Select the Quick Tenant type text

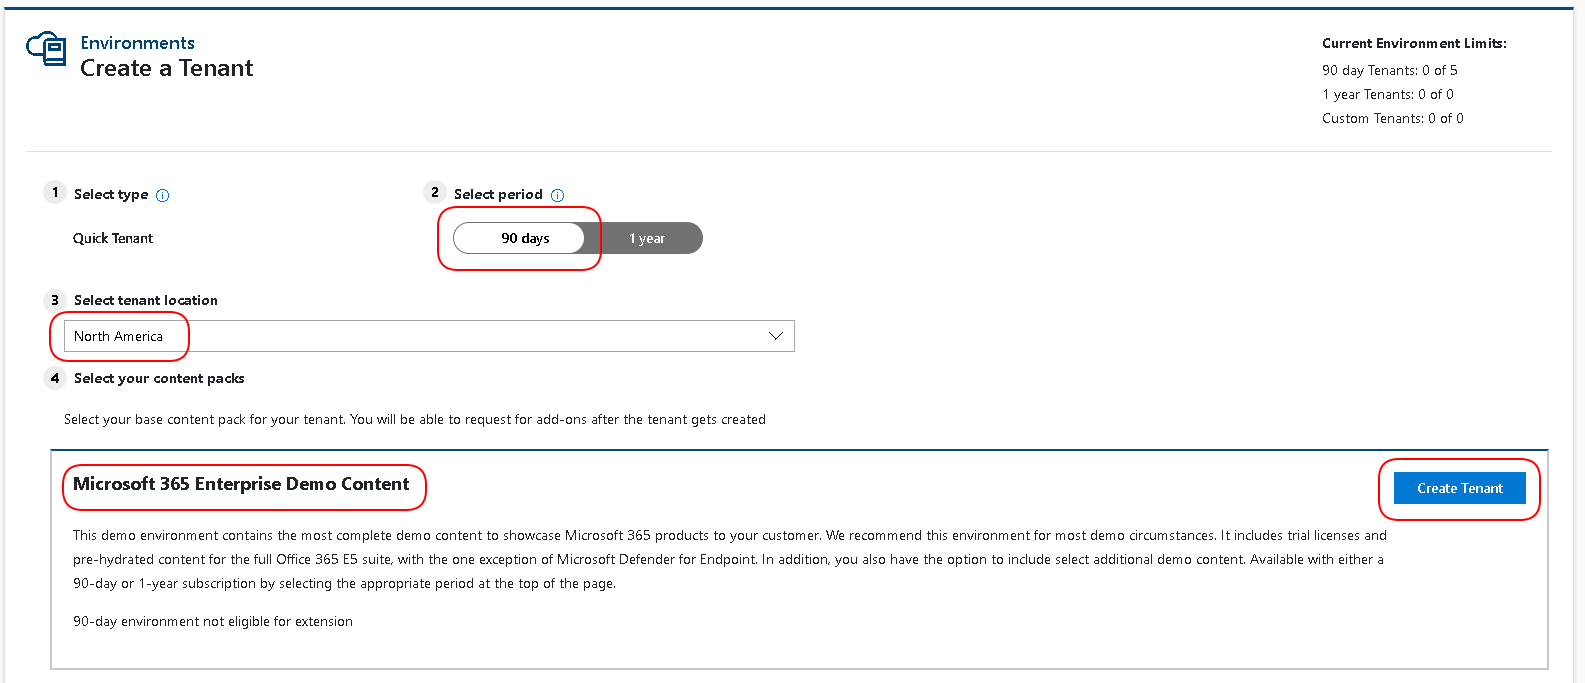pos(113,238)
